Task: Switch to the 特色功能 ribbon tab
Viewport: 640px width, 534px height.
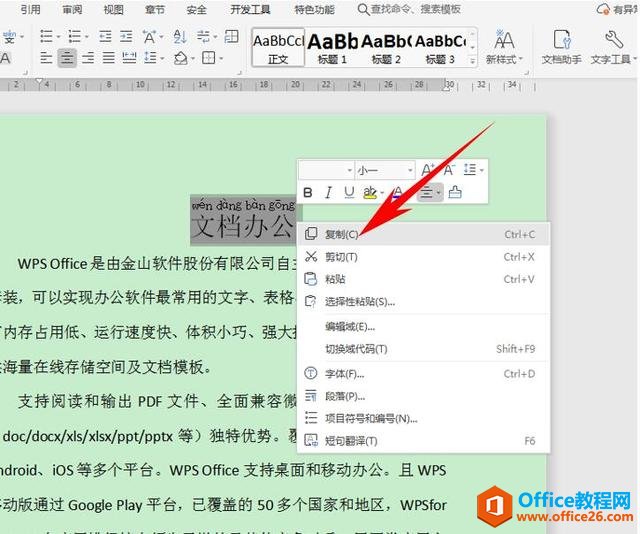Action: [x=315, y=9]
